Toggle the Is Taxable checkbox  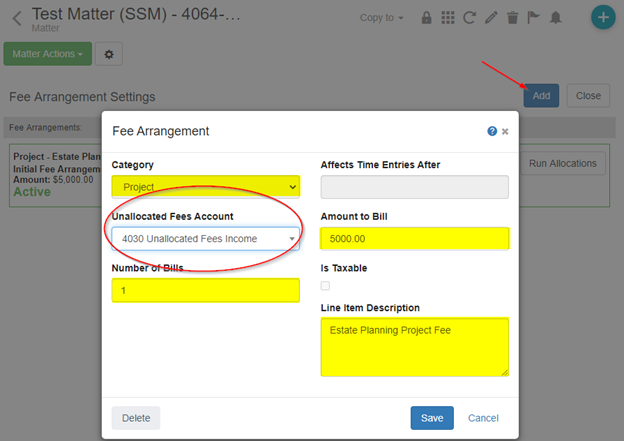tap(325, 285)
